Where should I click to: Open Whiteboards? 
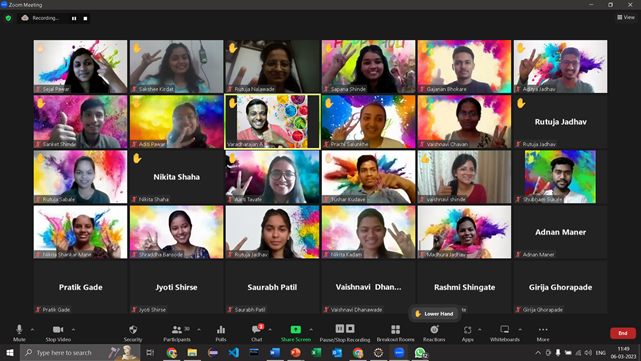pos(504,333)
